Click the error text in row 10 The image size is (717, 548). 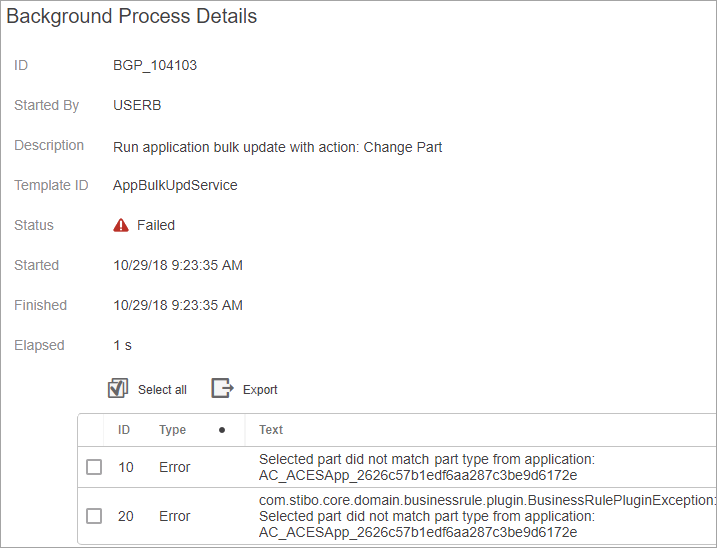pyautogui.click(x=427, y=467)
